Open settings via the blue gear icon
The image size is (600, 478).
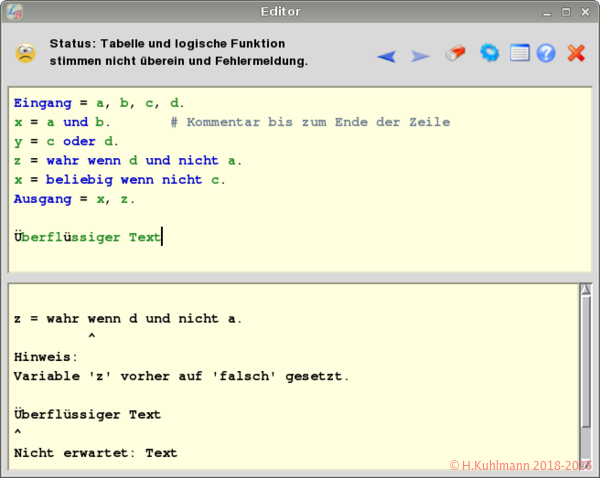click(x=489, y=53)
